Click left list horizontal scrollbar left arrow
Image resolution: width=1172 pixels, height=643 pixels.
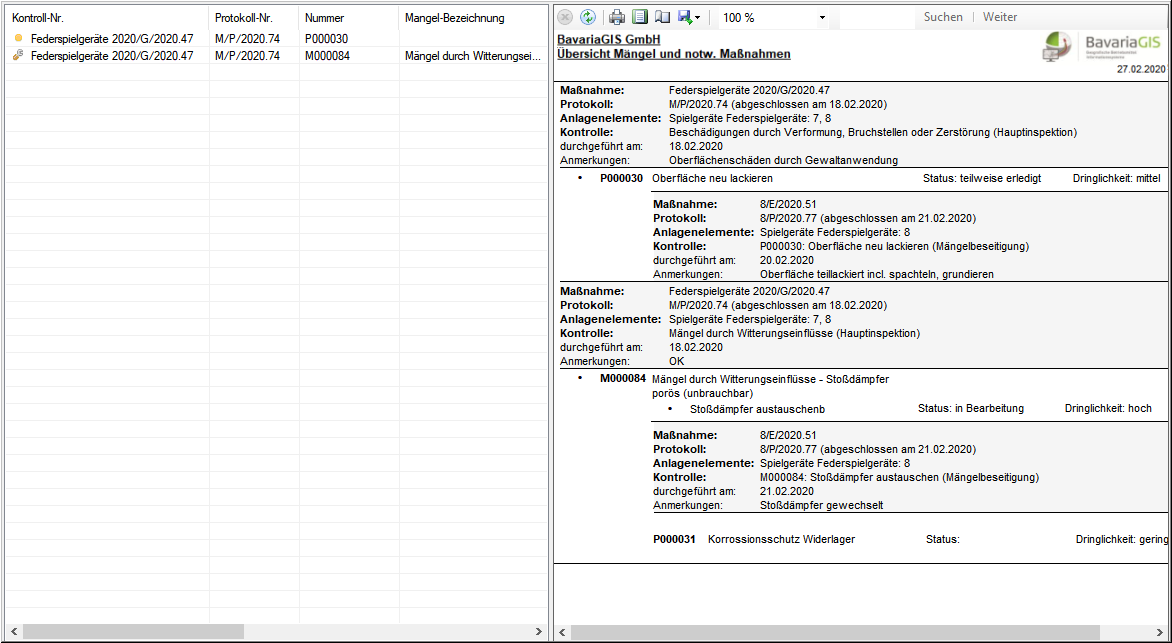[x=14, y=632]
